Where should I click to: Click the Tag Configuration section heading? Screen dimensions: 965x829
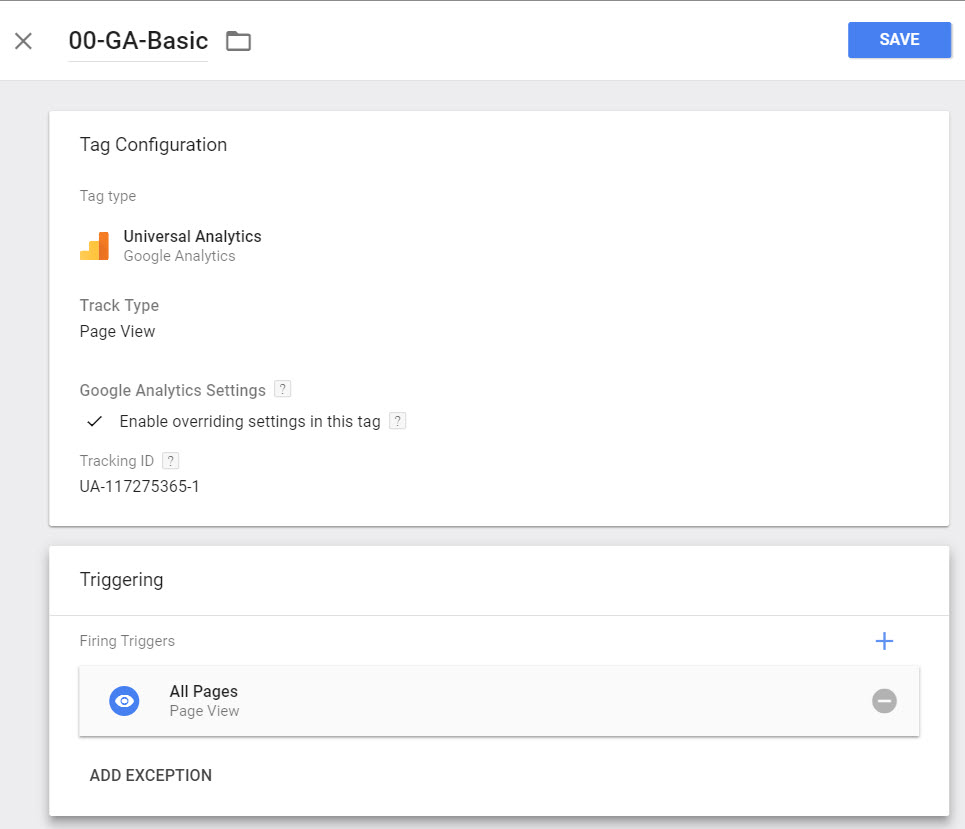click(x=153, y=145)
